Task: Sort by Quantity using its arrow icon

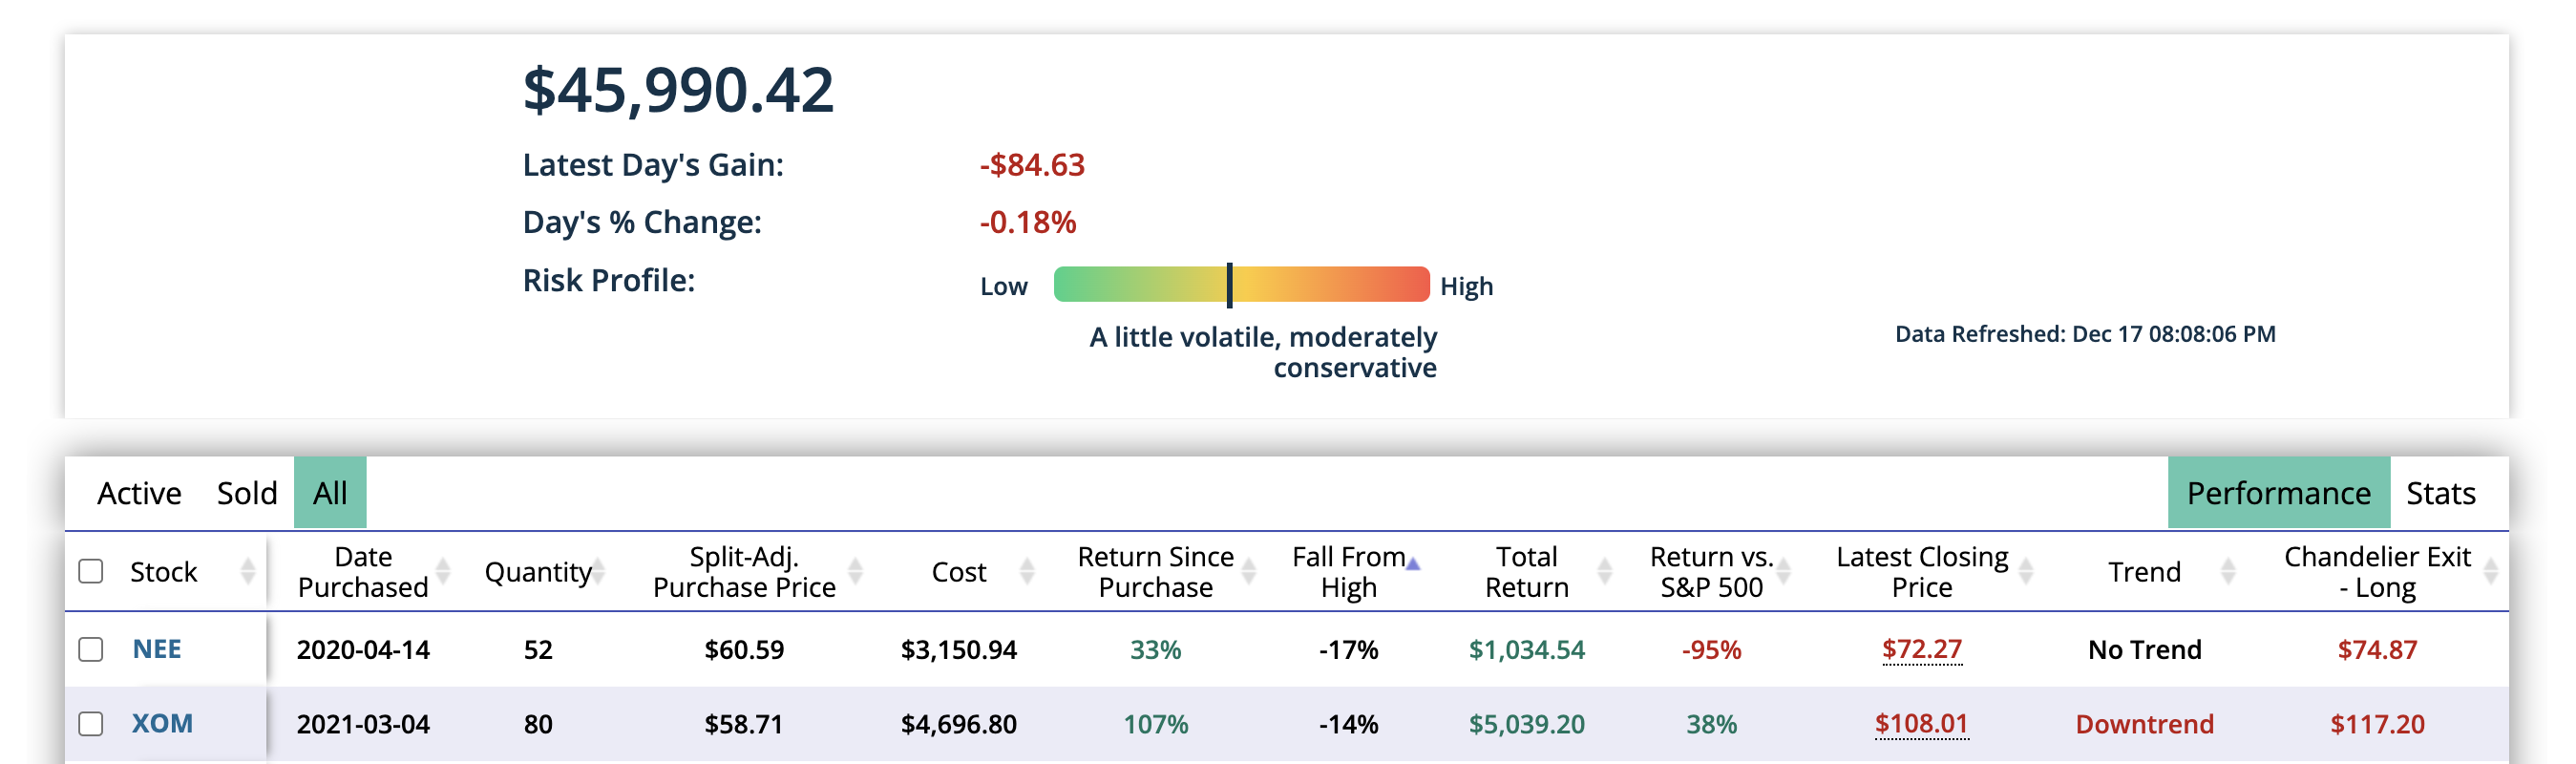Action: point(598,571)
